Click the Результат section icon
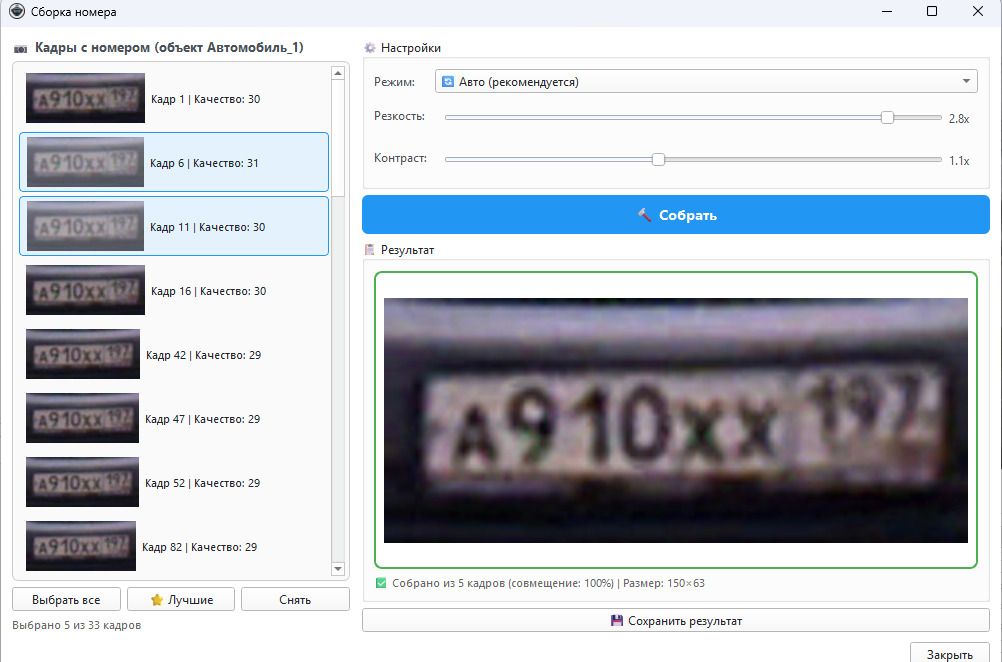The image size is (1002, 662). [370, 249]
